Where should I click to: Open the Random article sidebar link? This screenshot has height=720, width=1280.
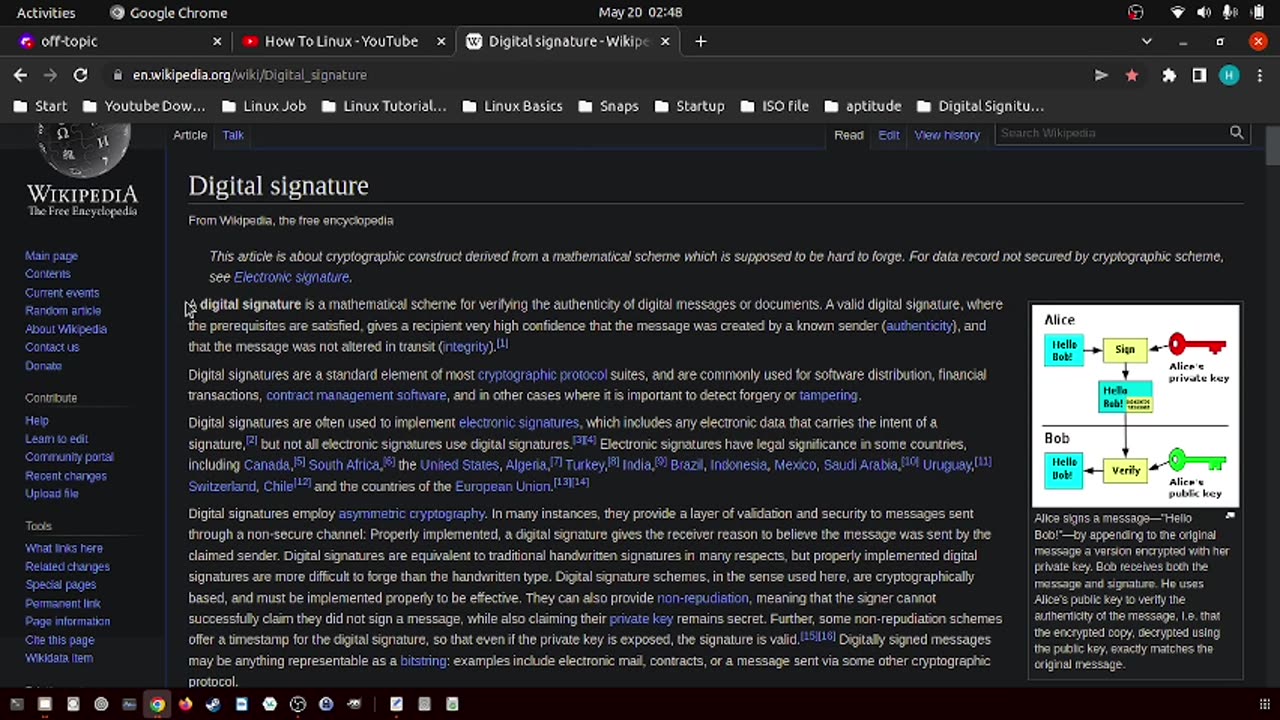pos(63,311)
